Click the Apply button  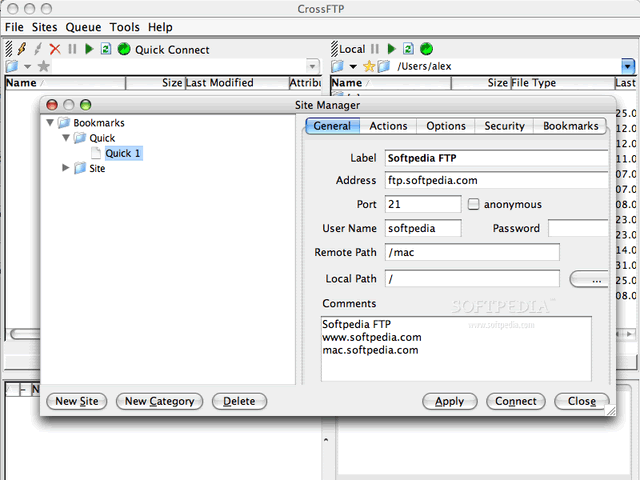(449, 401)
